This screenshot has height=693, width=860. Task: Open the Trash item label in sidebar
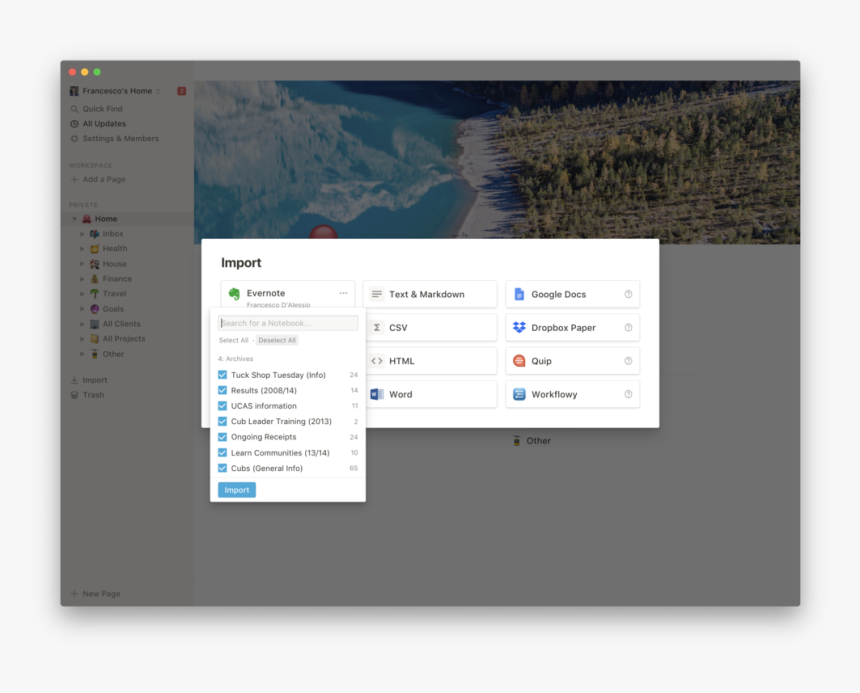point(93,395)
